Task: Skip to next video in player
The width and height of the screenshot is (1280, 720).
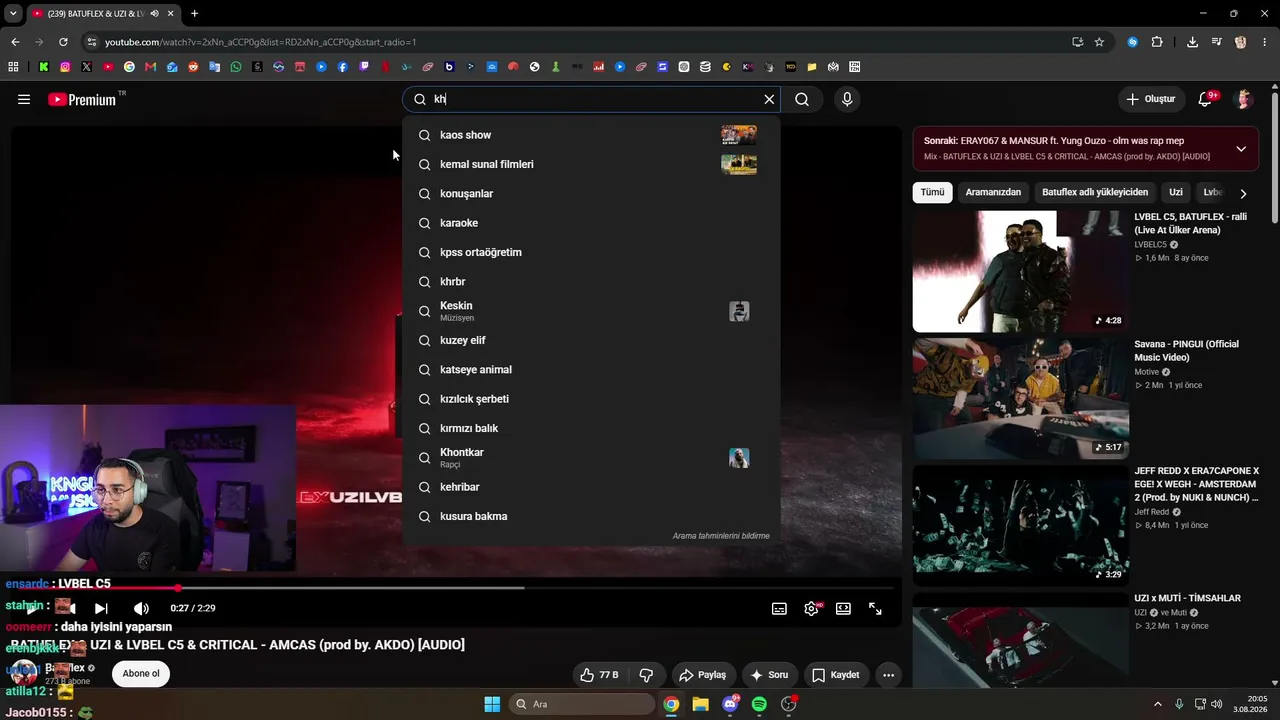Action: coord(101,608)
